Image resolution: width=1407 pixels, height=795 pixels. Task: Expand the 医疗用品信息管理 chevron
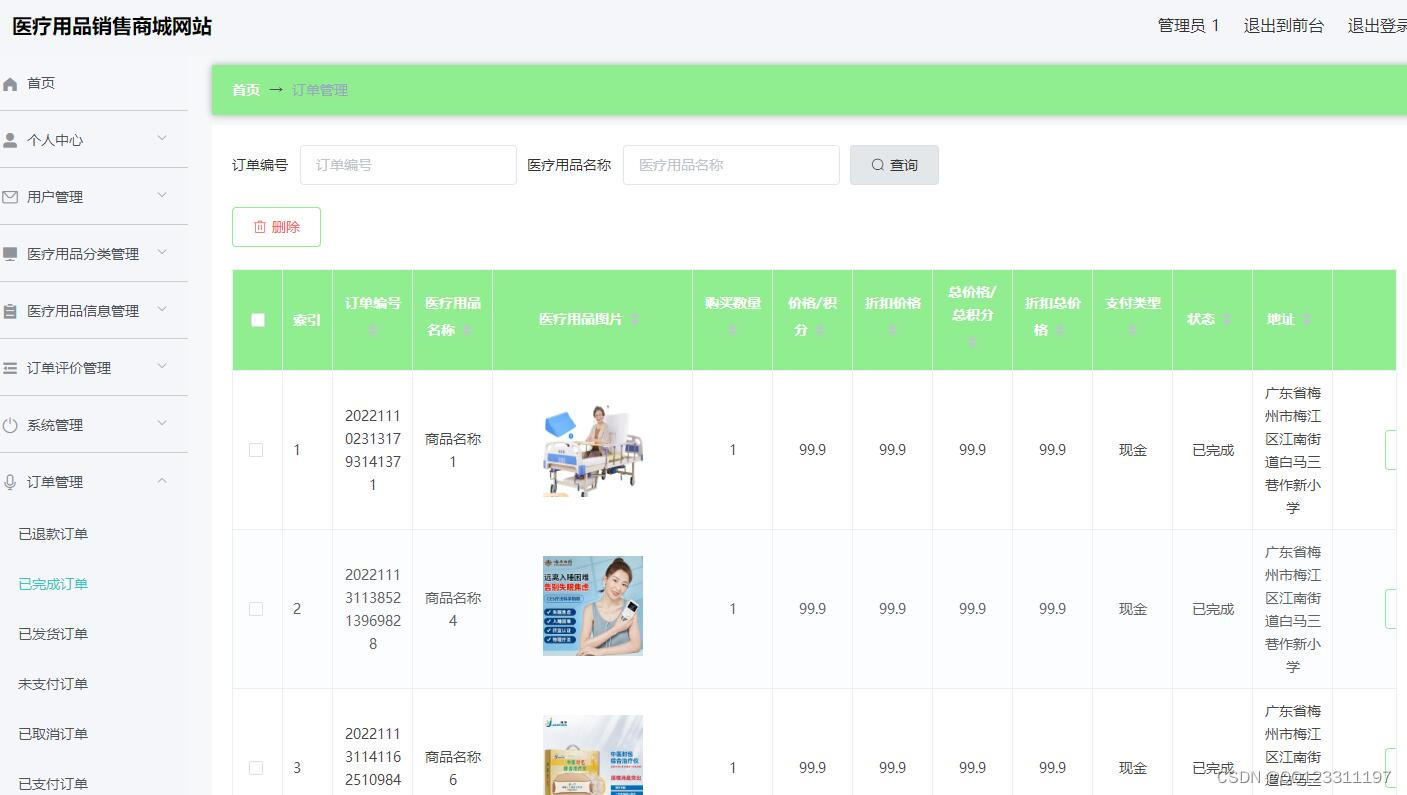point(162,309)
